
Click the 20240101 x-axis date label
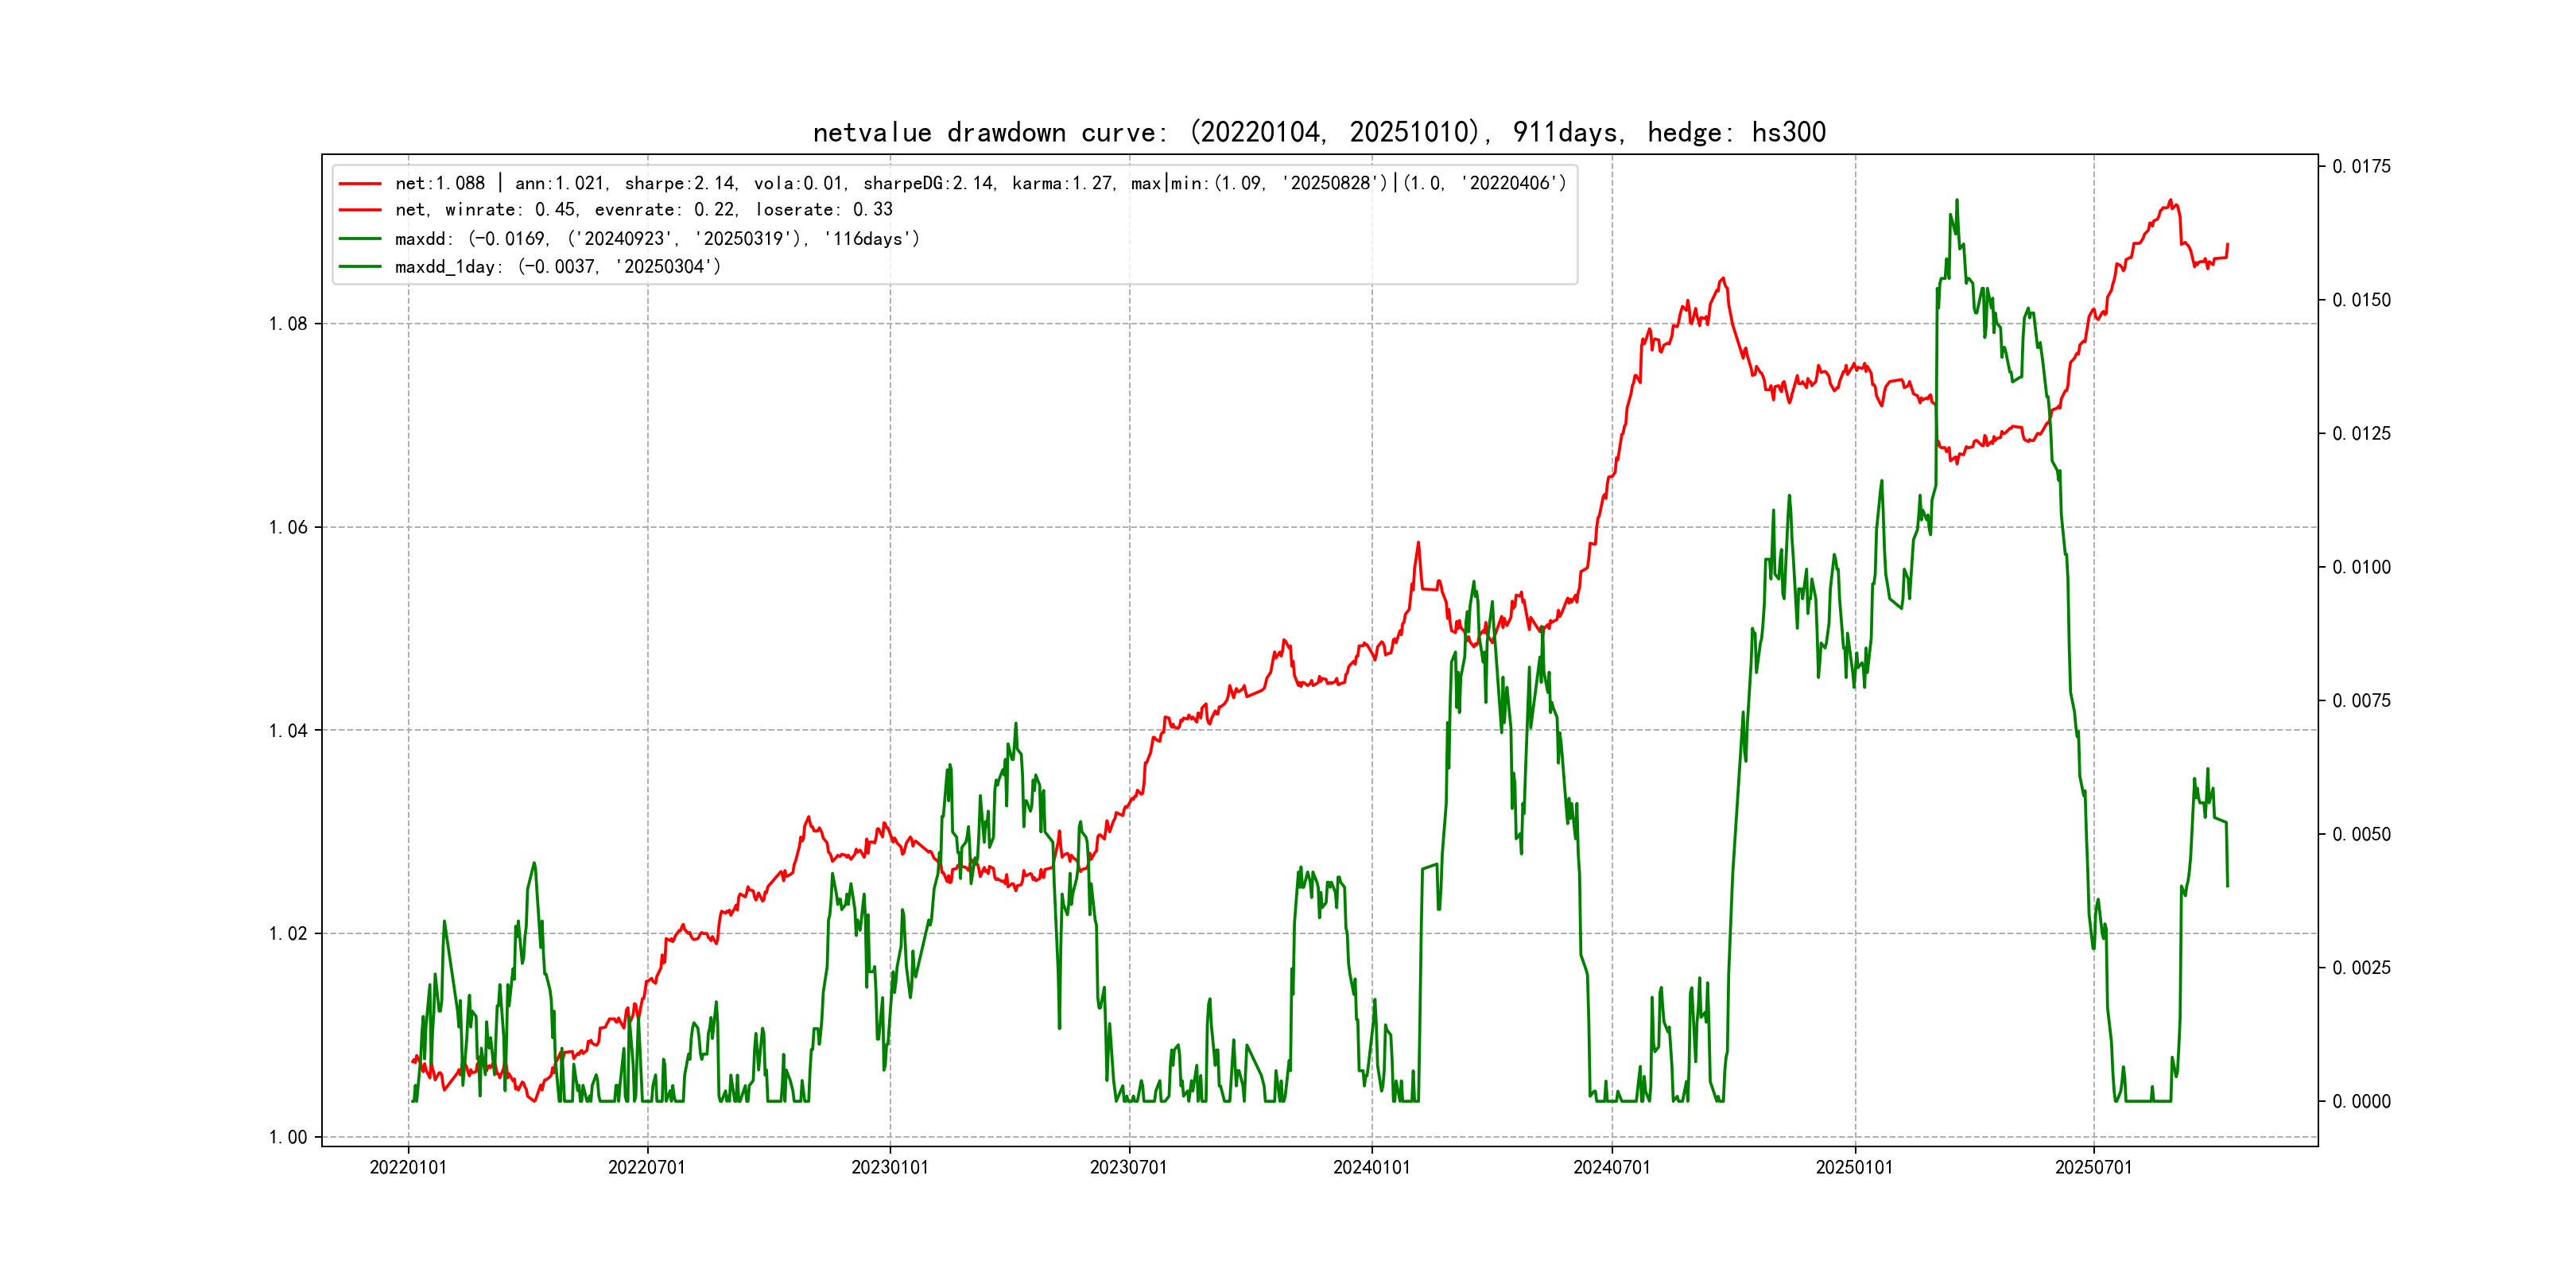tap(1371, 1167)
